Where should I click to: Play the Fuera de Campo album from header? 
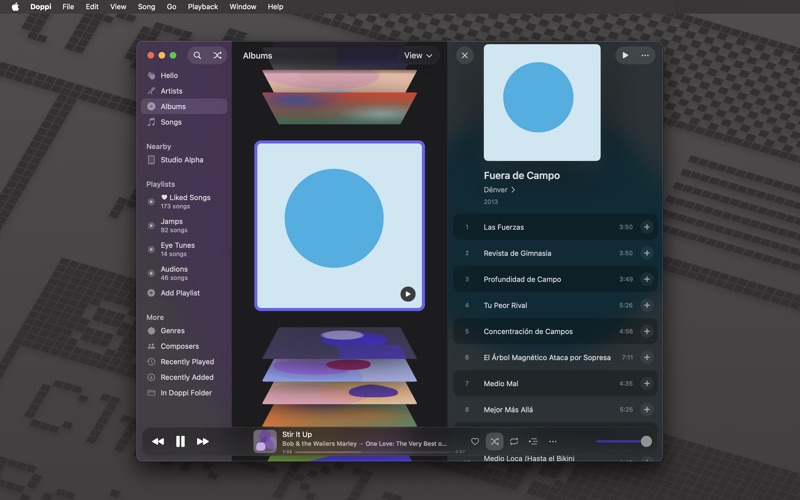625,55
